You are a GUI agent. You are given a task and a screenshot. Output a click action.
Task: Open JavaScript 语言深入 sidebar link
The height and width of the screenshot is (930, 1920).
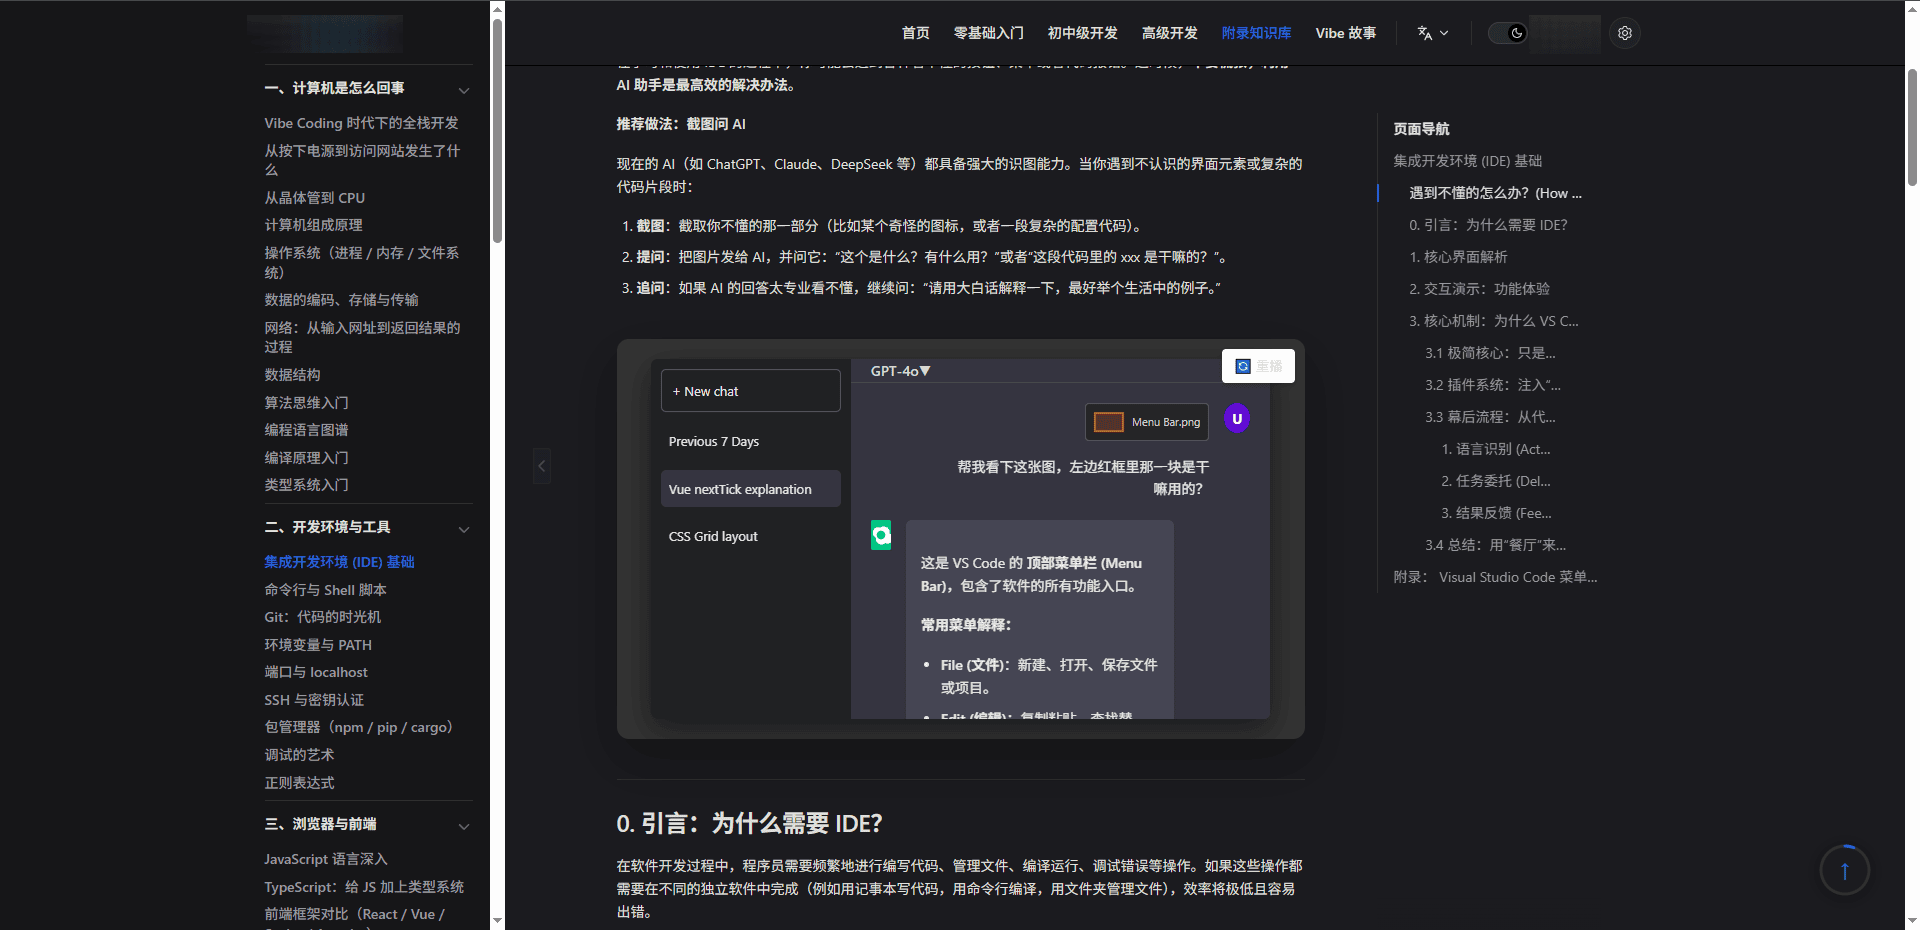tap(325, 859)
